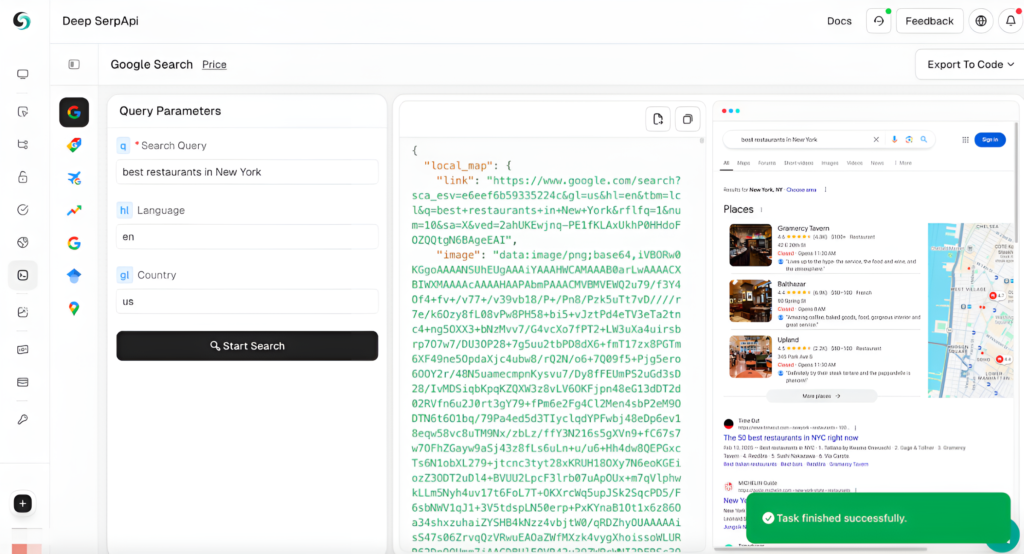Click the "local_map" JSON key

pyautogui.click(x=460, y=165)
